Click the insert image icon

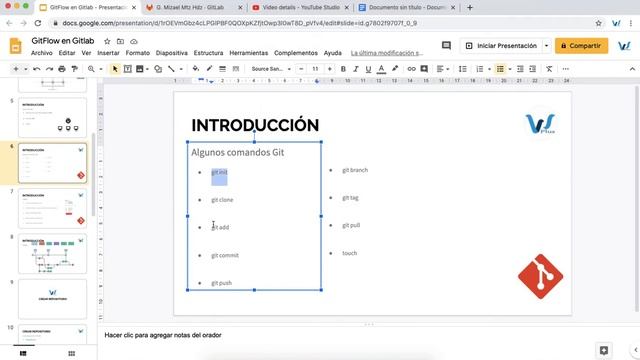coord(140,69)
